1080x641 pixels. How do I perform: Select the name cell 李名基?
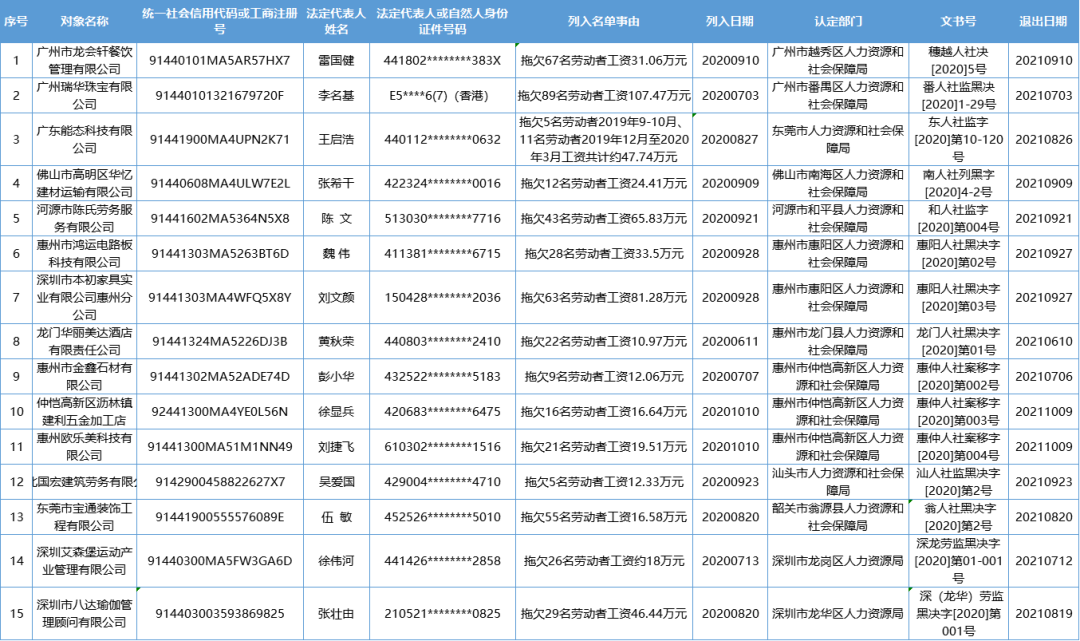pos(336,96)
